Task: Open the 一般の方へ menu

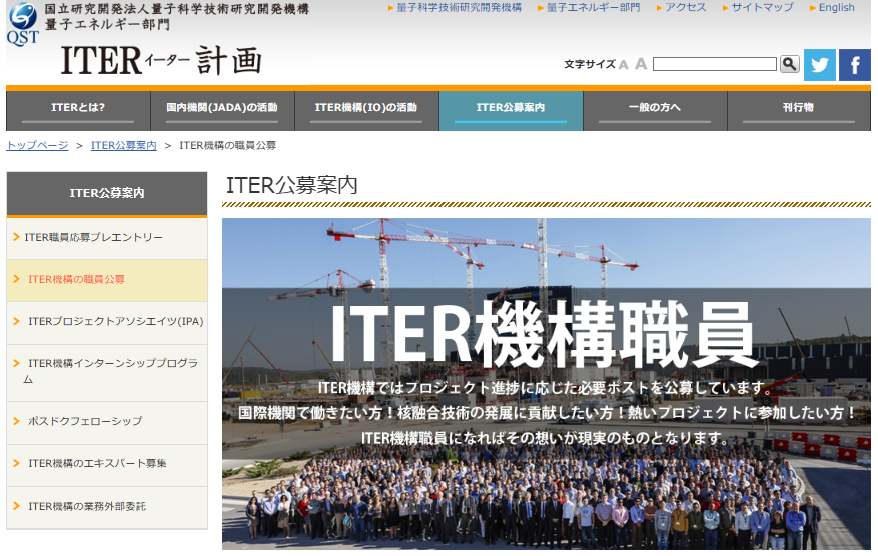Action: point(655,111)
